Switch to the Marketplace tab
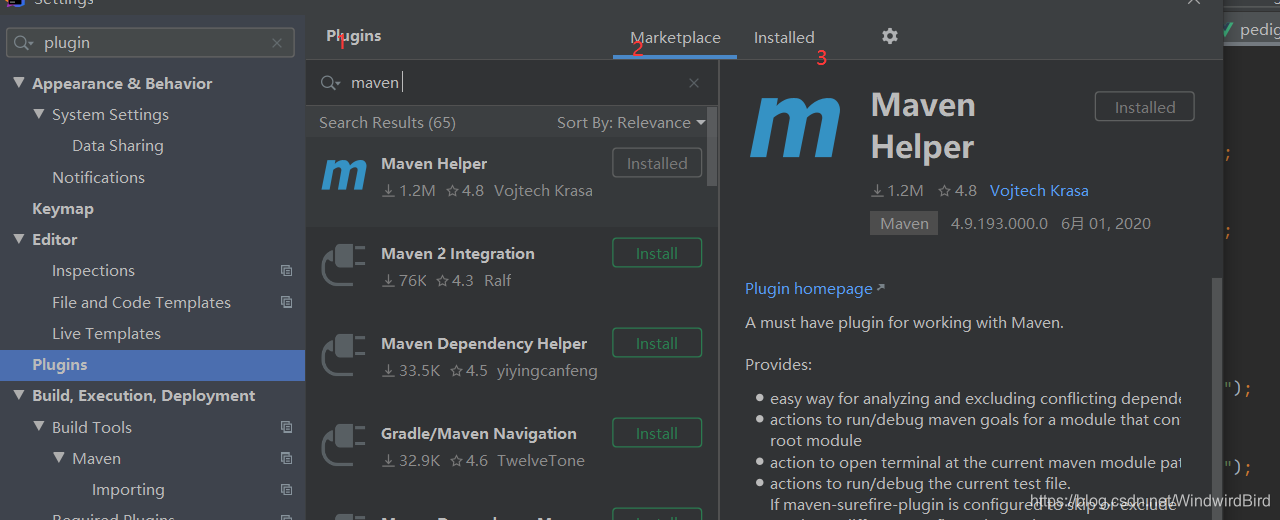This screenshot has height=520, width=1280. pos(675,38)
